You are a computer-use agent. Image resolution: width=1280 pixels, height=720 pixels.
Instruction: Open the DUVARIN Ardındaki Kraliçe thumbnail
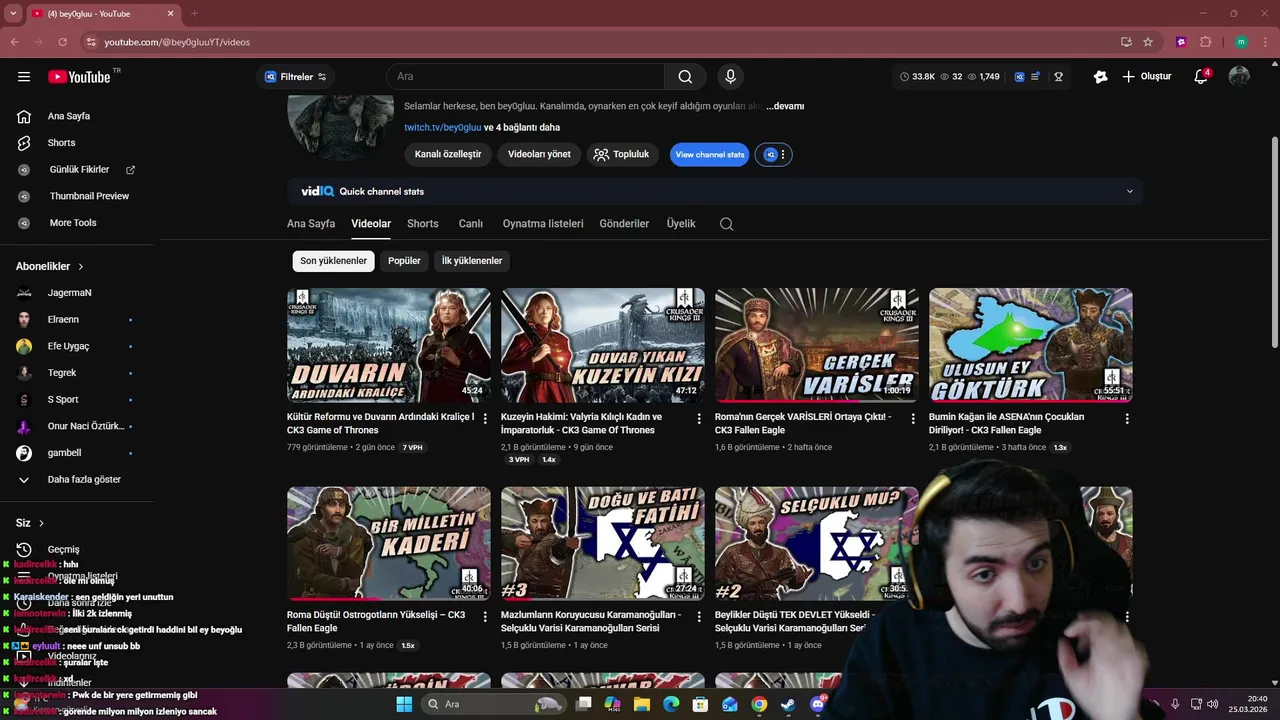[x=389, y=345]
